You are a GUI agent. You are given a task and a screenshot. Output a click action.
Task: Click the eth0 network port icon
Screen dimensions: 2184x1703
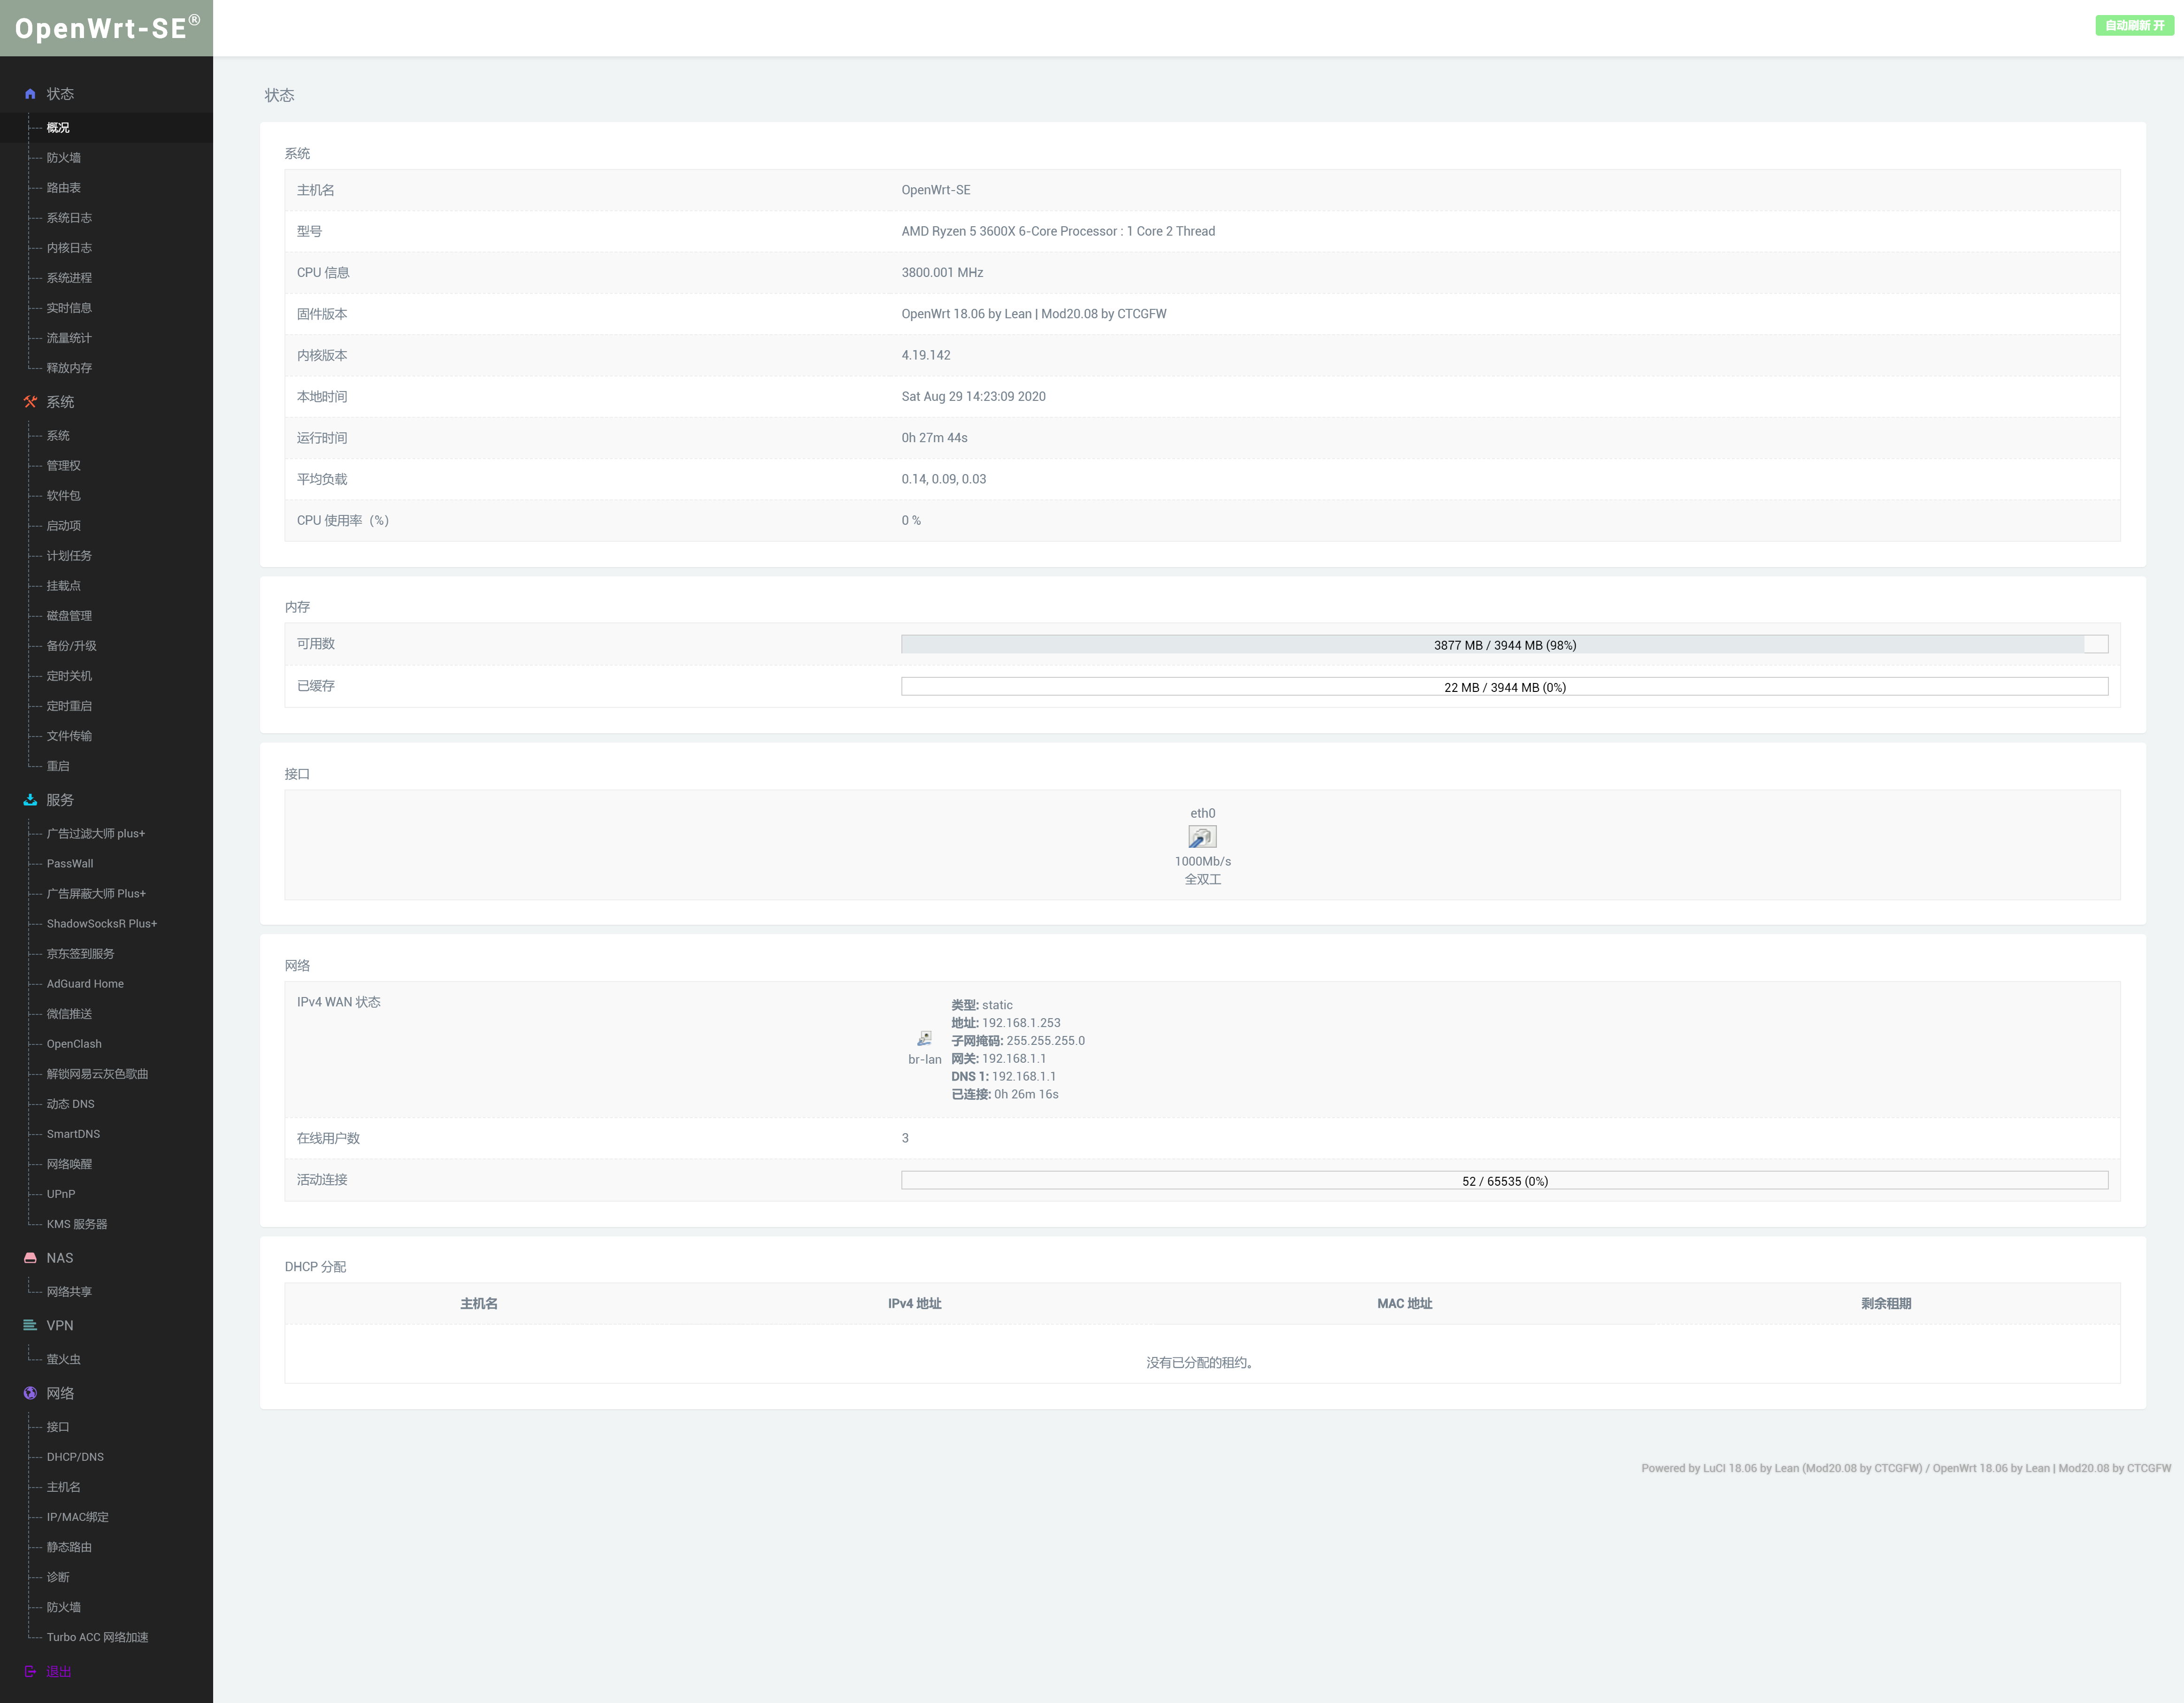[x=1202, y=837]
